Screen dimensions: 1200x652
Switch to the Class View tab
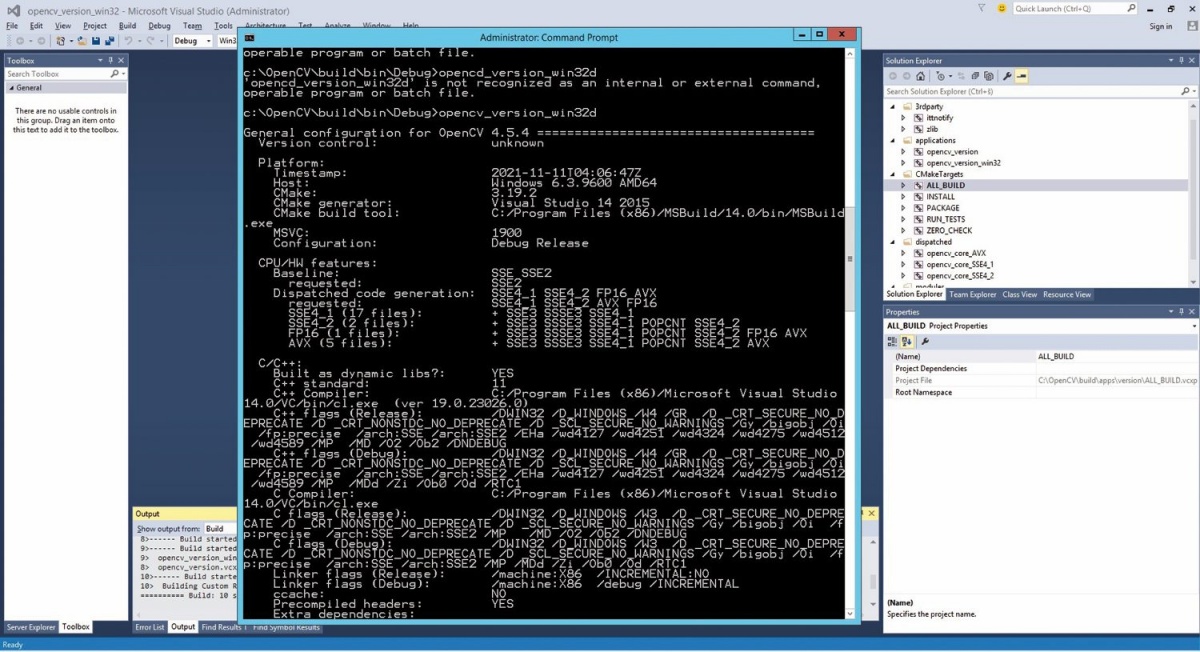[1020, 294]
